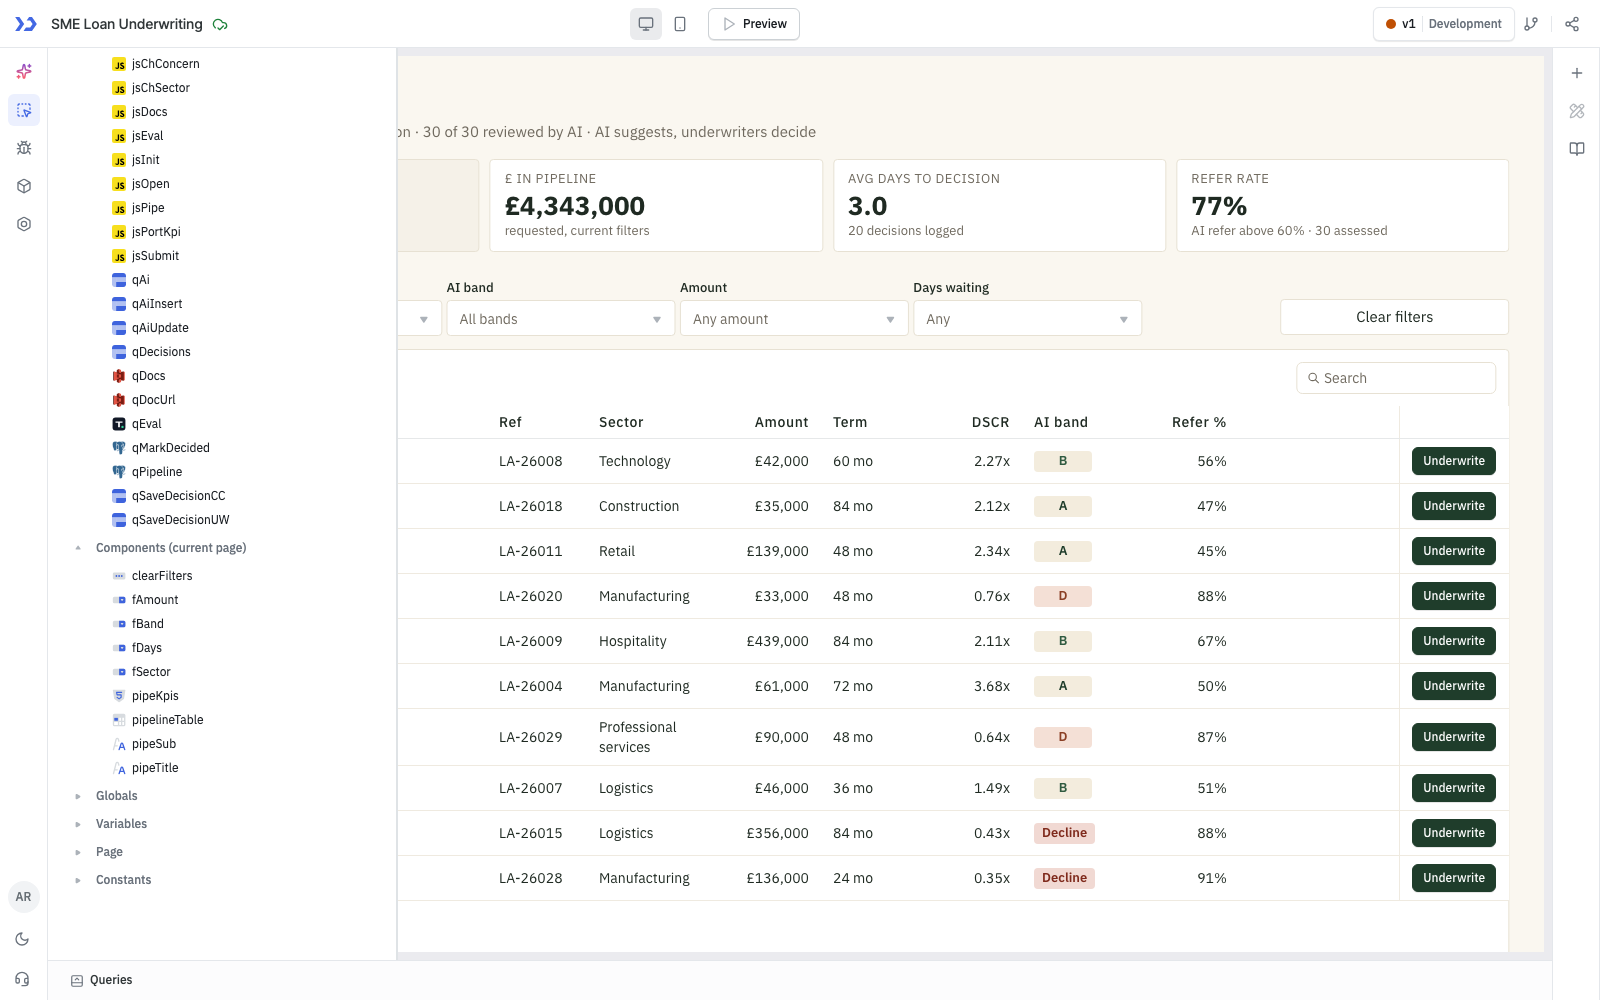
Task: Open the modules cube icon
Action: pyautogui.click(x=24, y=186)
